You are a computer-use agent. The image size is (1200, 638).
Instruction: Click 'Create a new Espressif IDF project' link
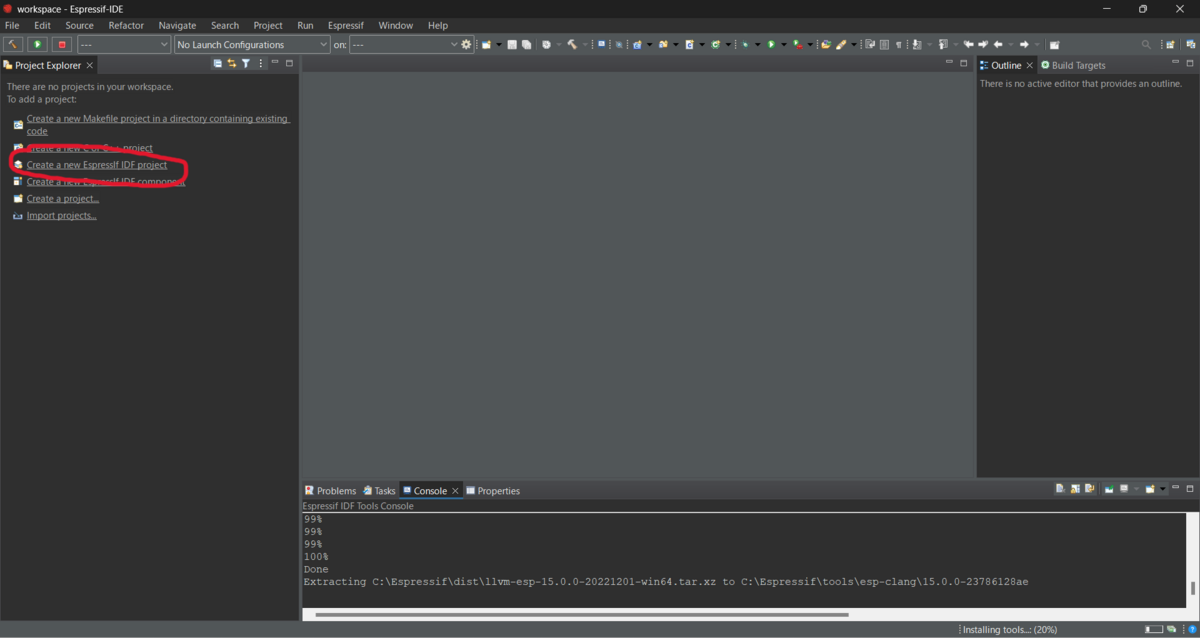97,165
